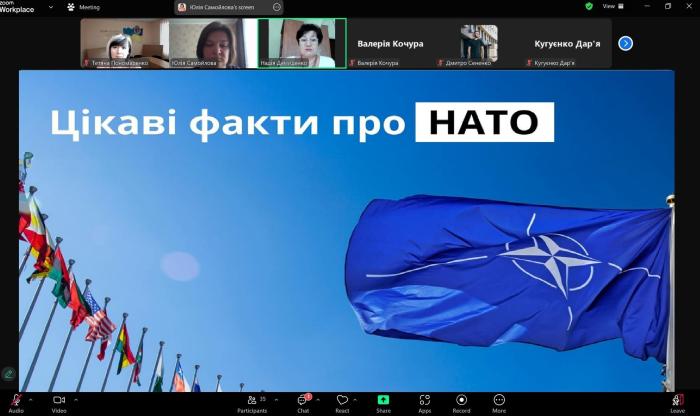Screen dimensions: 700x416
Task: Open the View layout menu
Action: point(609,6)
